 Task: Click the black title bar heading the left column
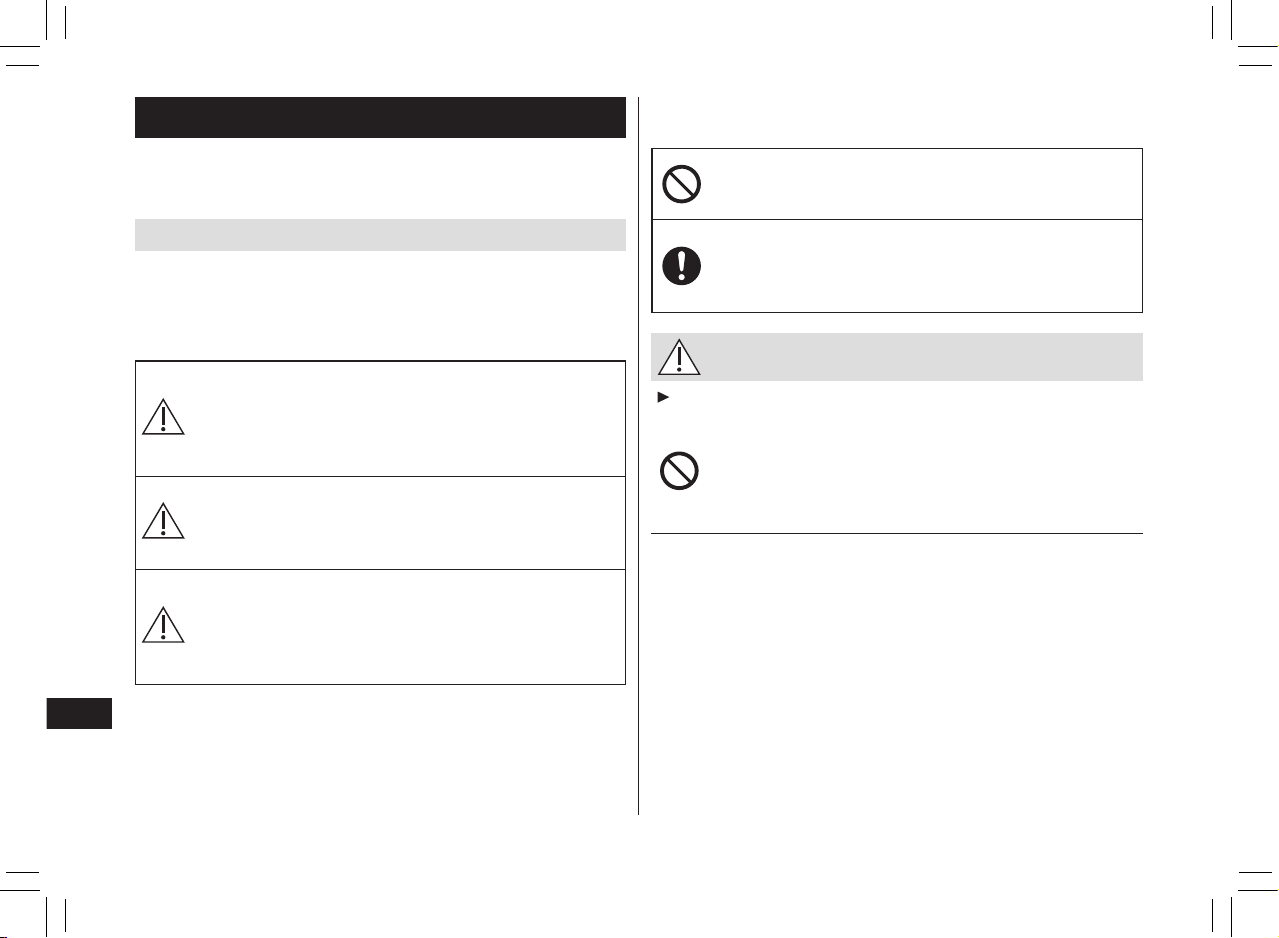(380, 117)
